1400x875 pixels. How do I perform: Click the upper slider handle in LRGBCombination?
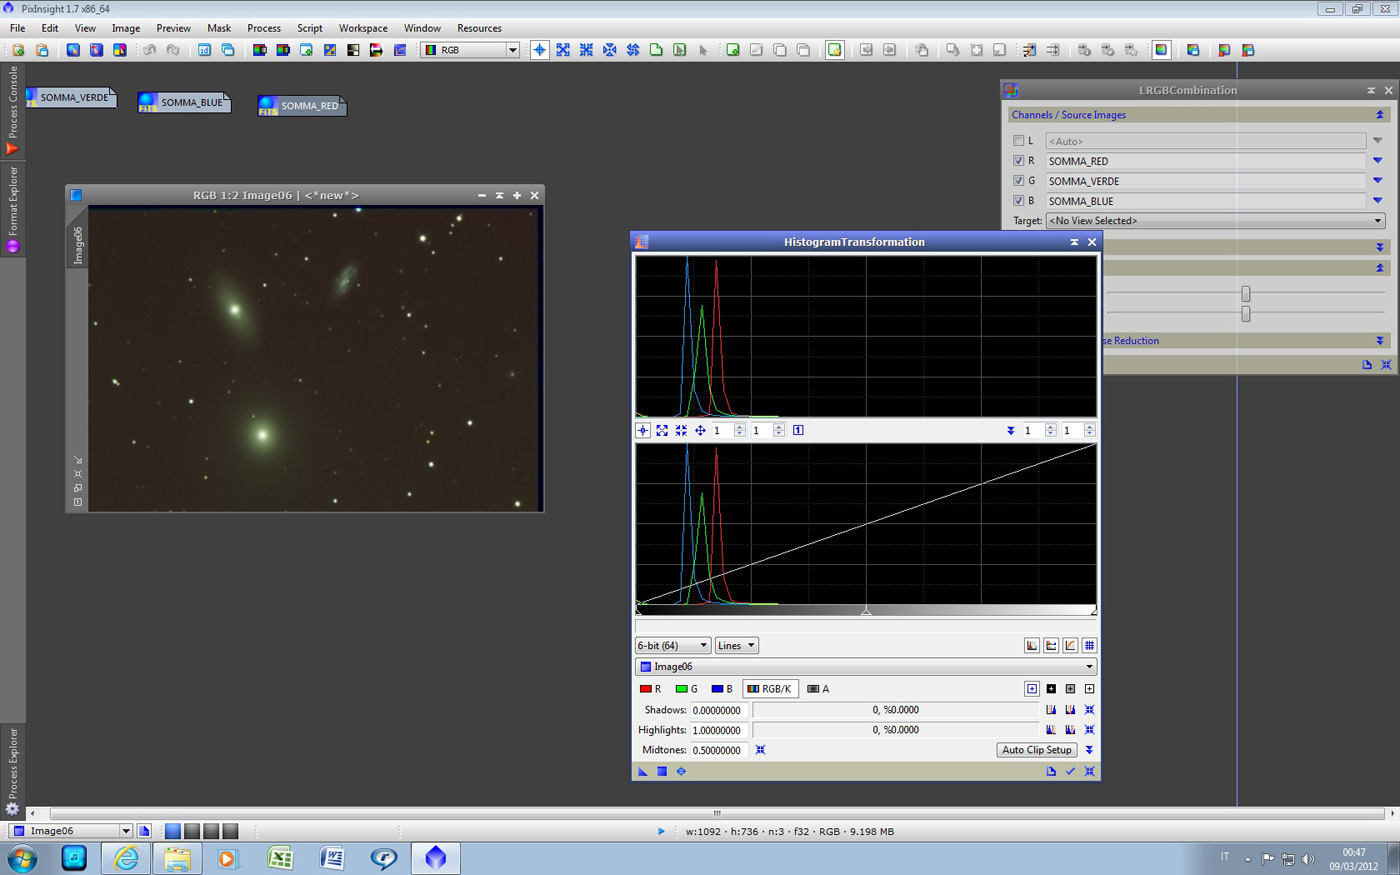point(1246,294)
